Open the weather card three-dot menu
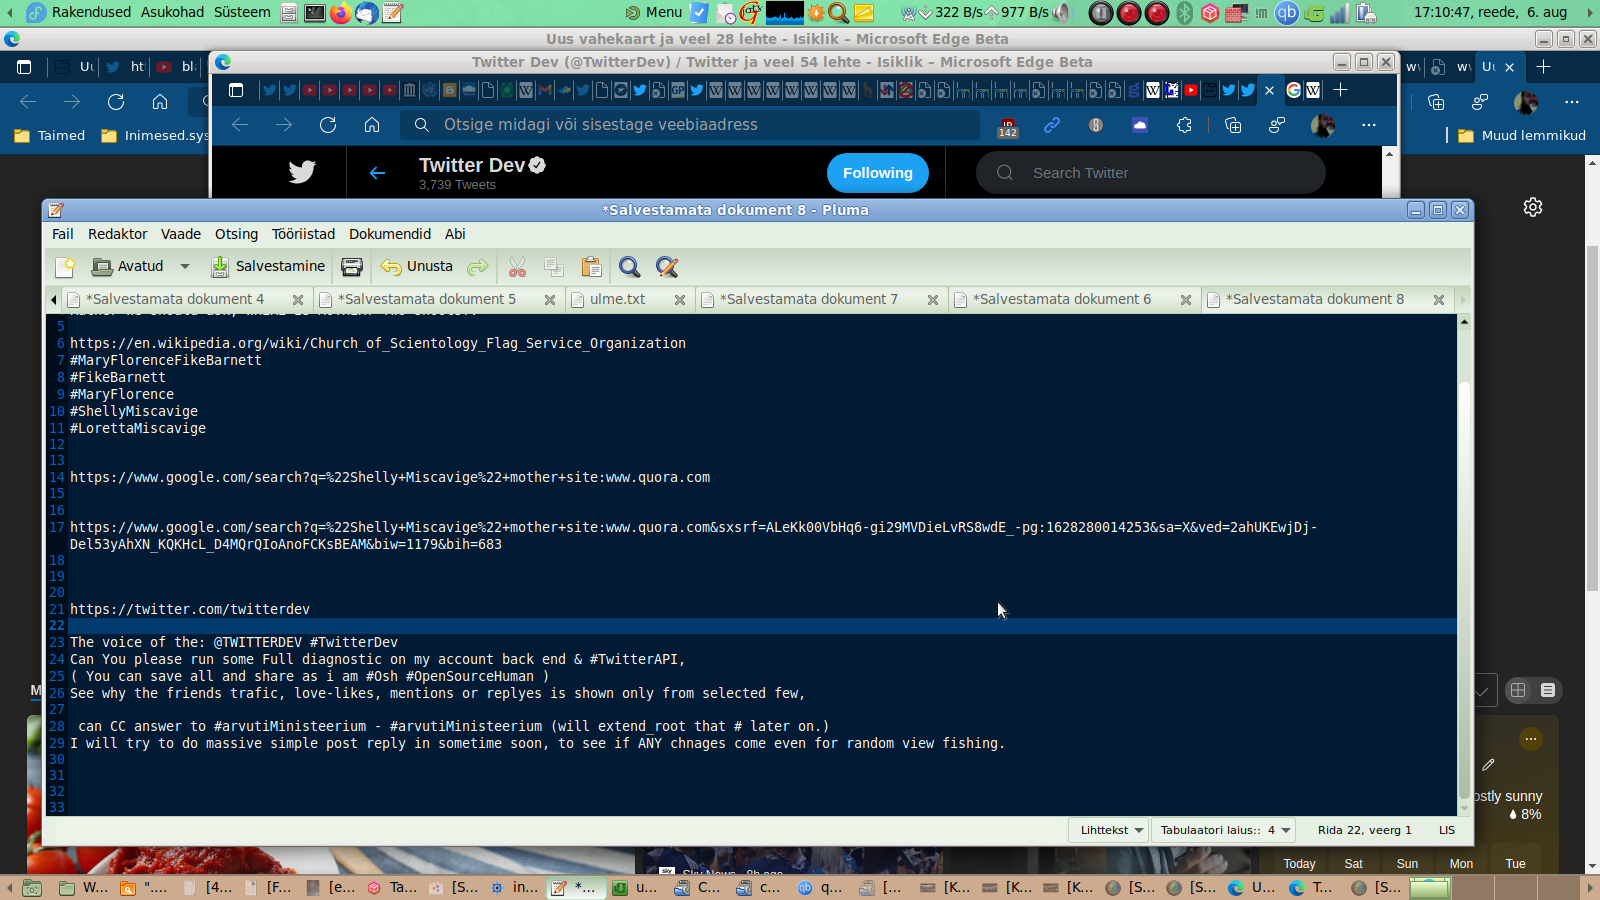The height and width of the screenshot is (900, 1600). click(1531, 739)
